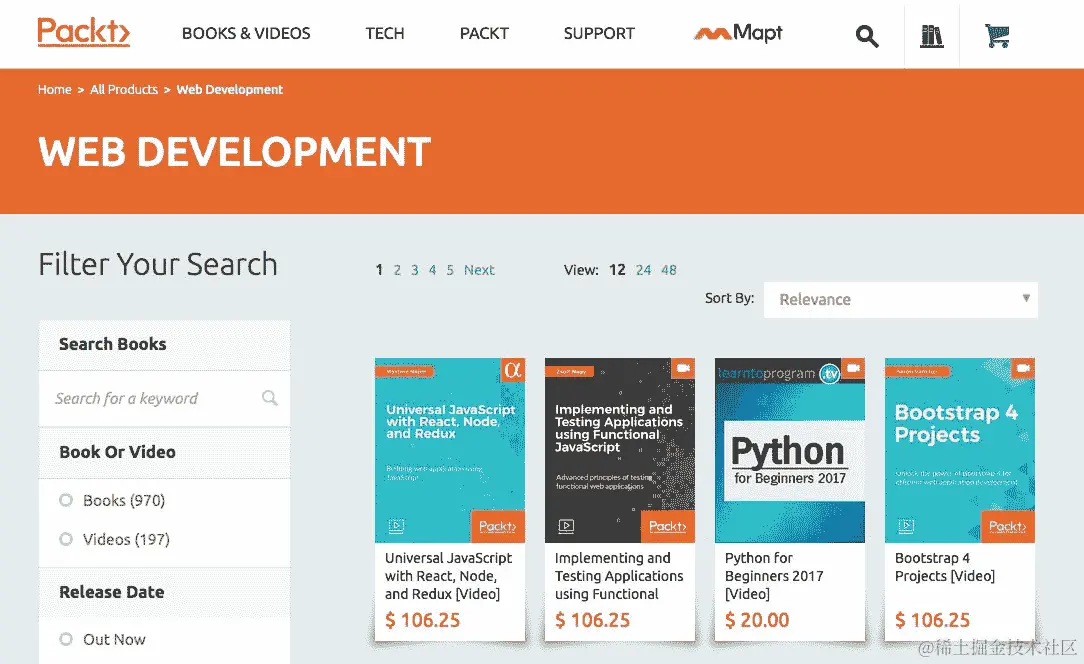Viewport: 1084px width, 664px height.
Task: Click the Web Development breadcrumb
Action: (230, 89)
